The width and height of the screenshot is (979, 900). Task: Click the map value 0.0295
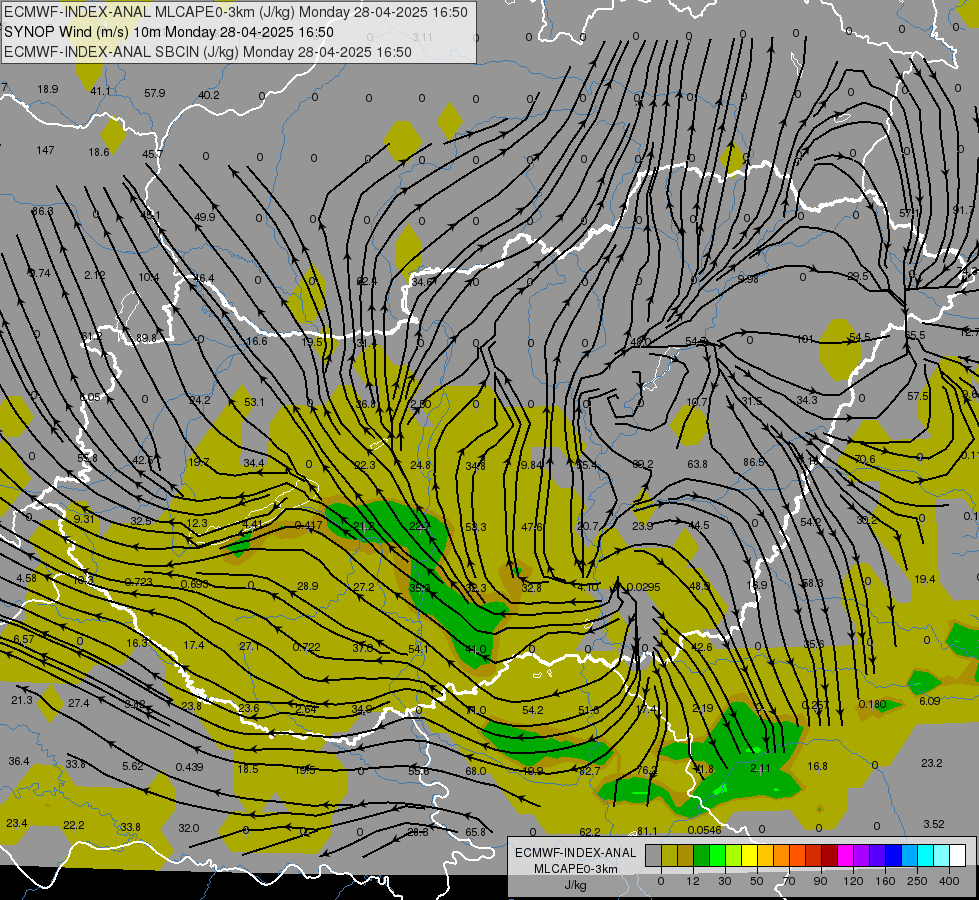point(643,587)
